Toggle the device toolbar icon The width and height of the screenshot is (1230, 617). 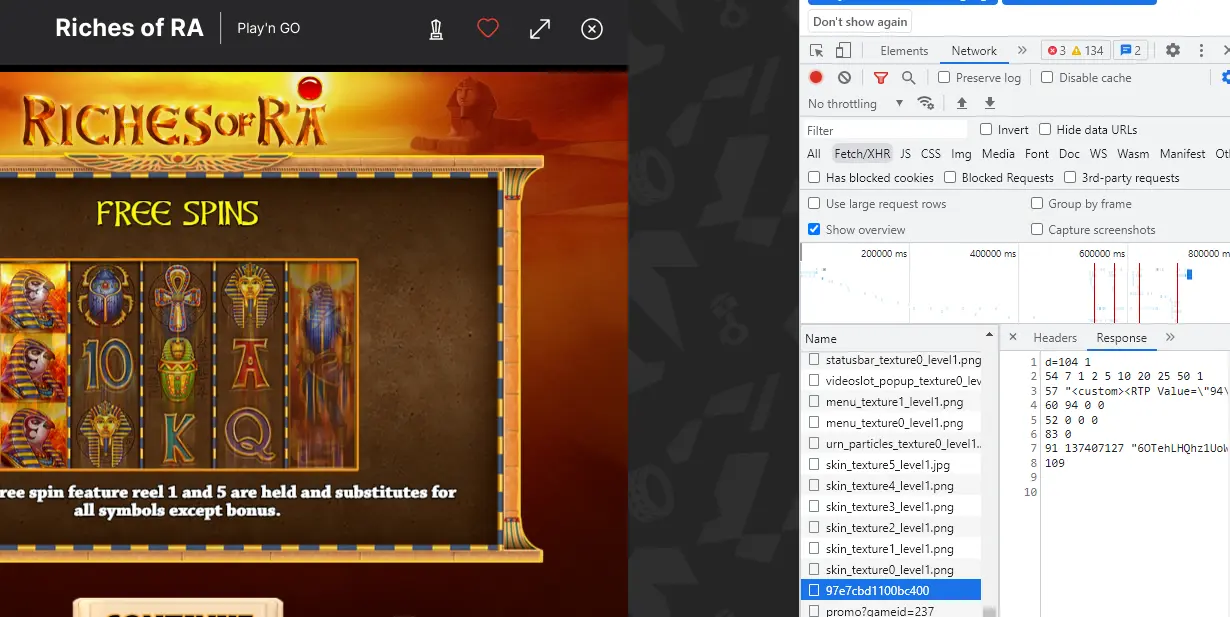tap(843, 51)
